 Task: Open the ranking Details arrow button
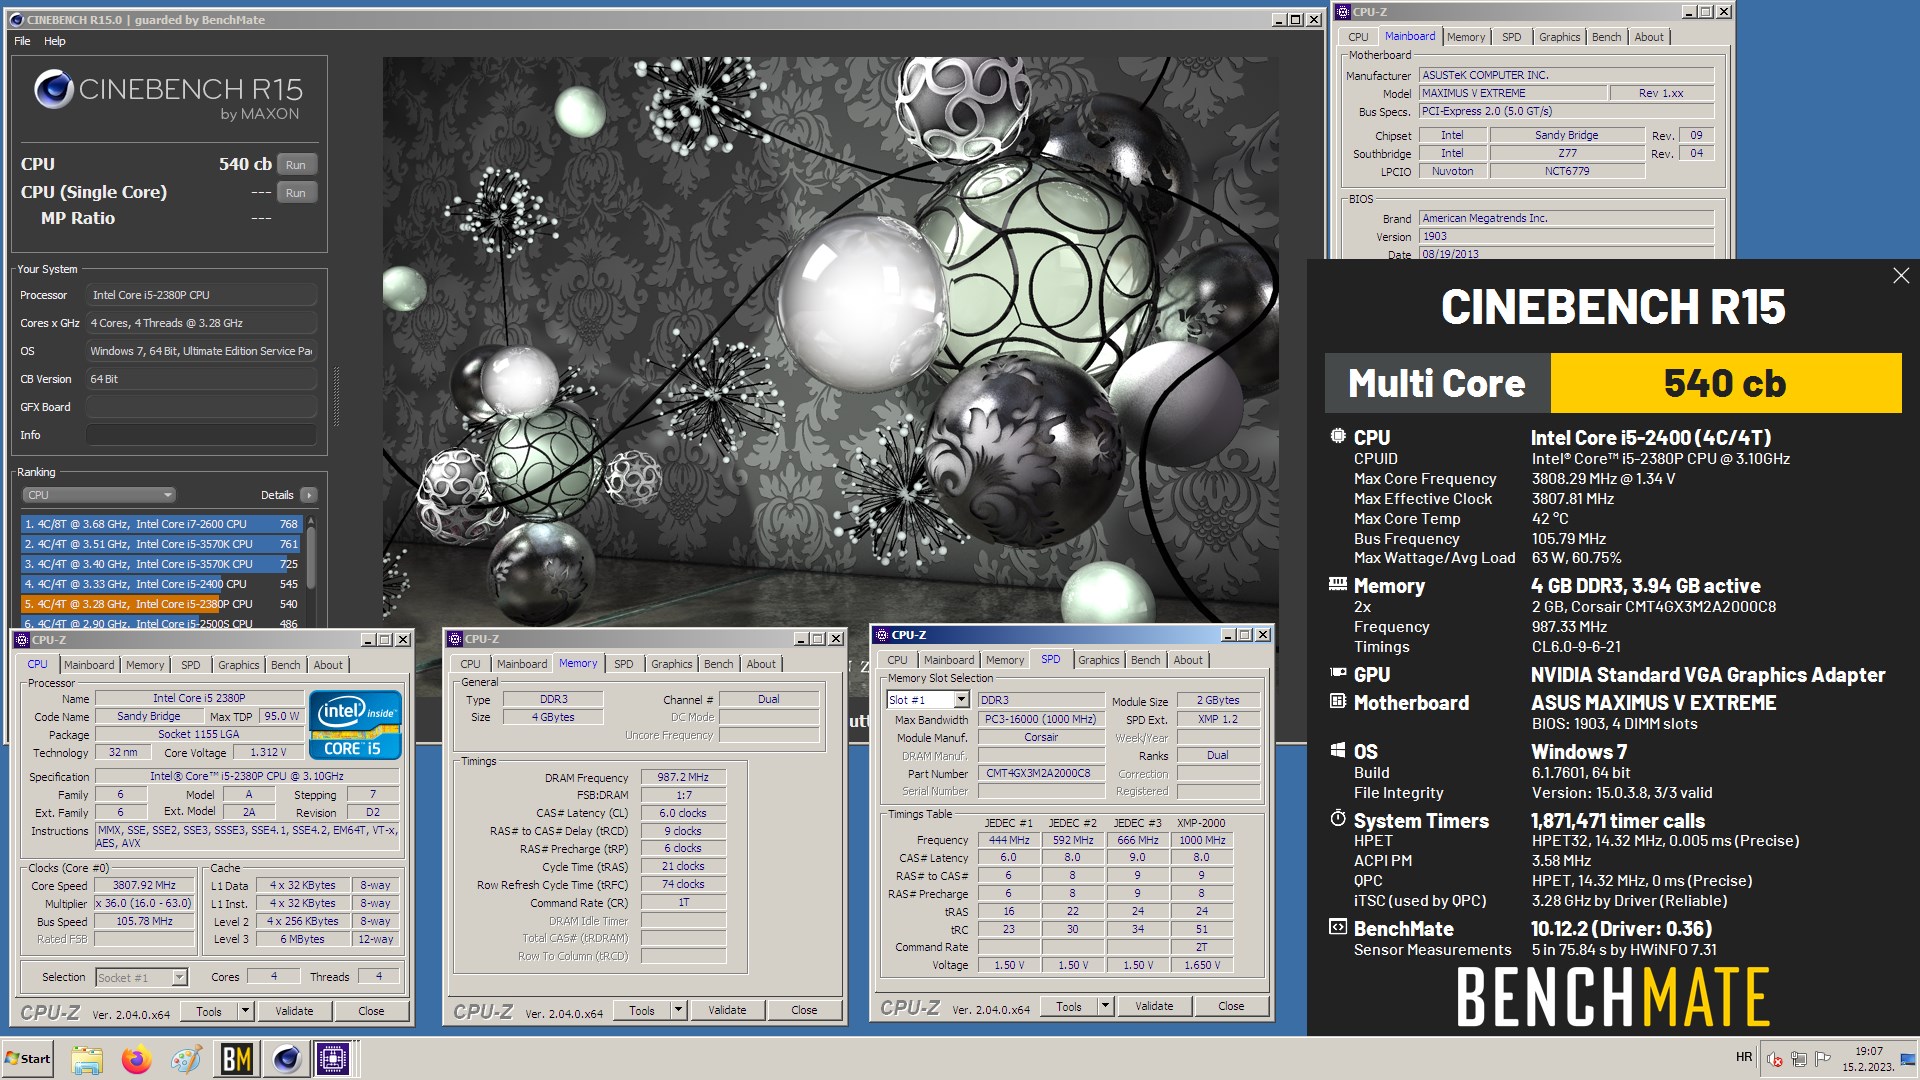click(309, 495)
